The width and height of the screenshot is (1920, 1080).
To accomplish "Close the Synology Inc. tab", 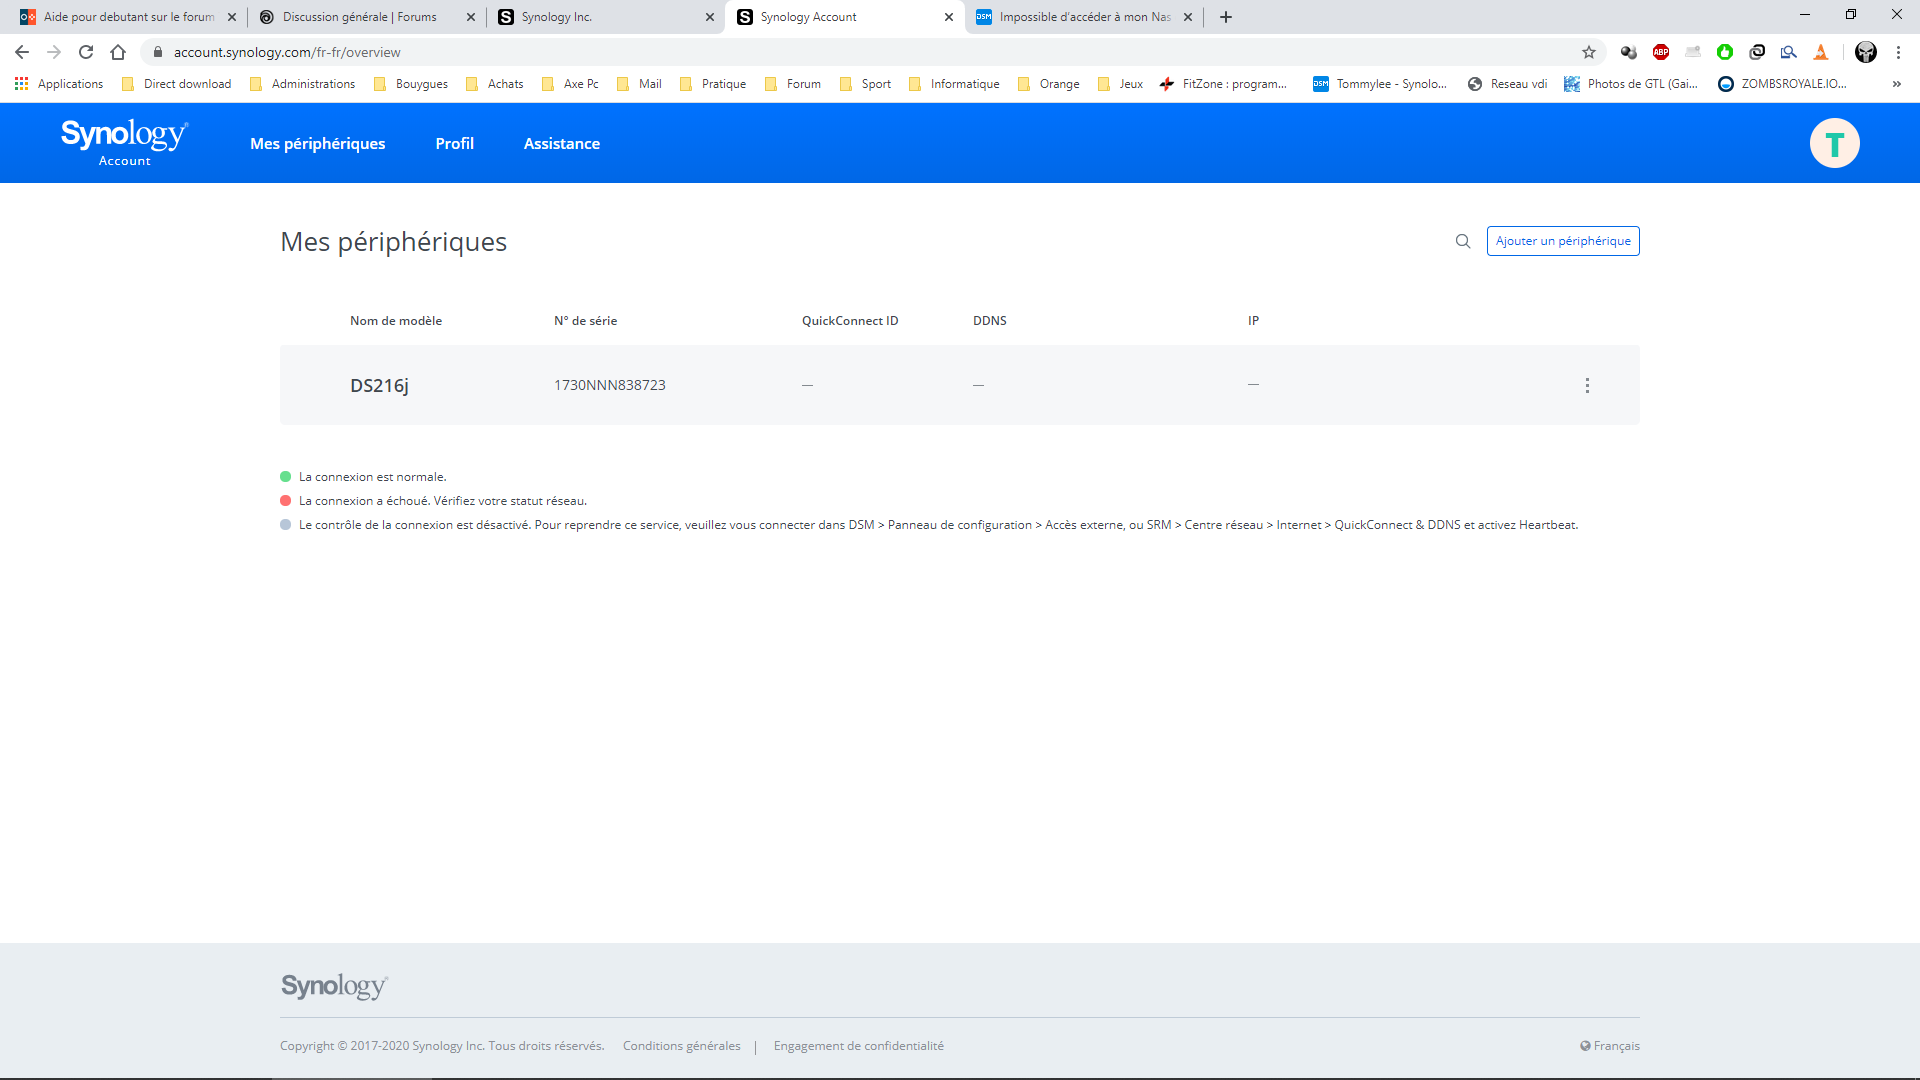I will (x=710, y=17).
